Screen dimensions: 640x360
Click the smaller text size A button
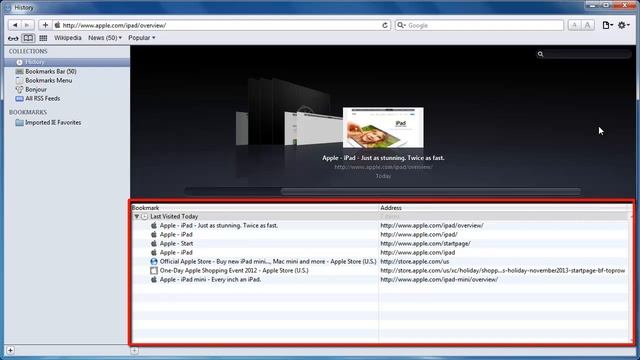coord(574,25)
